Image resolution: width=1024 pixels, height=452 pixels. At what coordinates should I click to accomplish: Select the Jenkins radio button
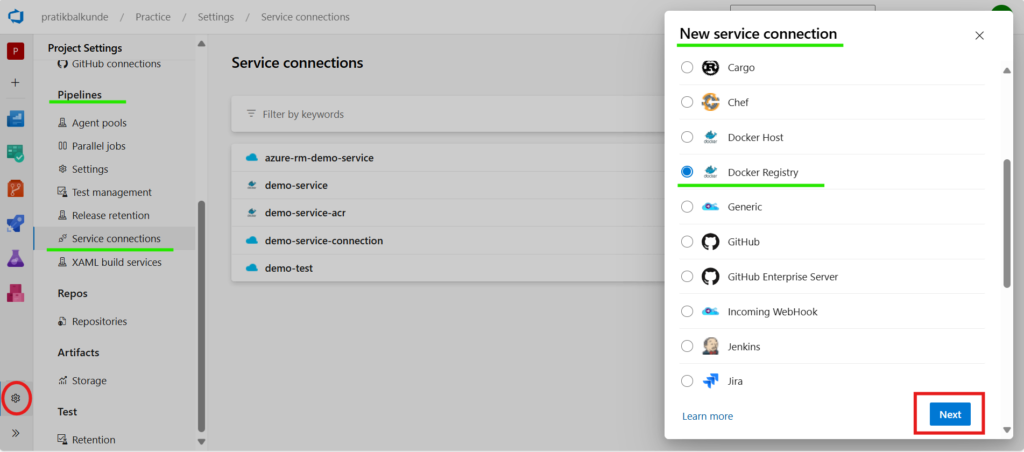687,346
